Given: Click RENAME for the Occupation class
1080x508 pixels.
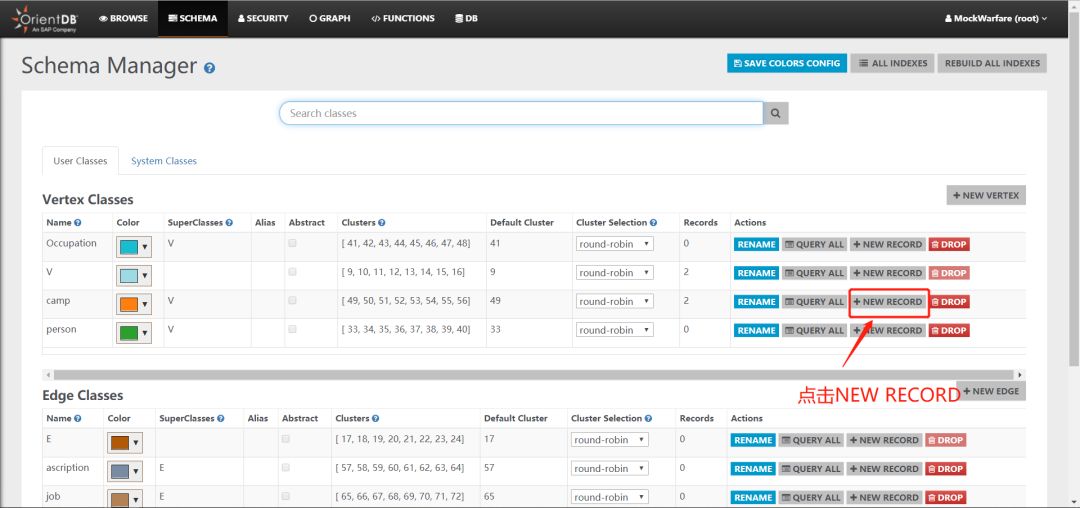Looking at the screenshot, I should click(756, 244).
